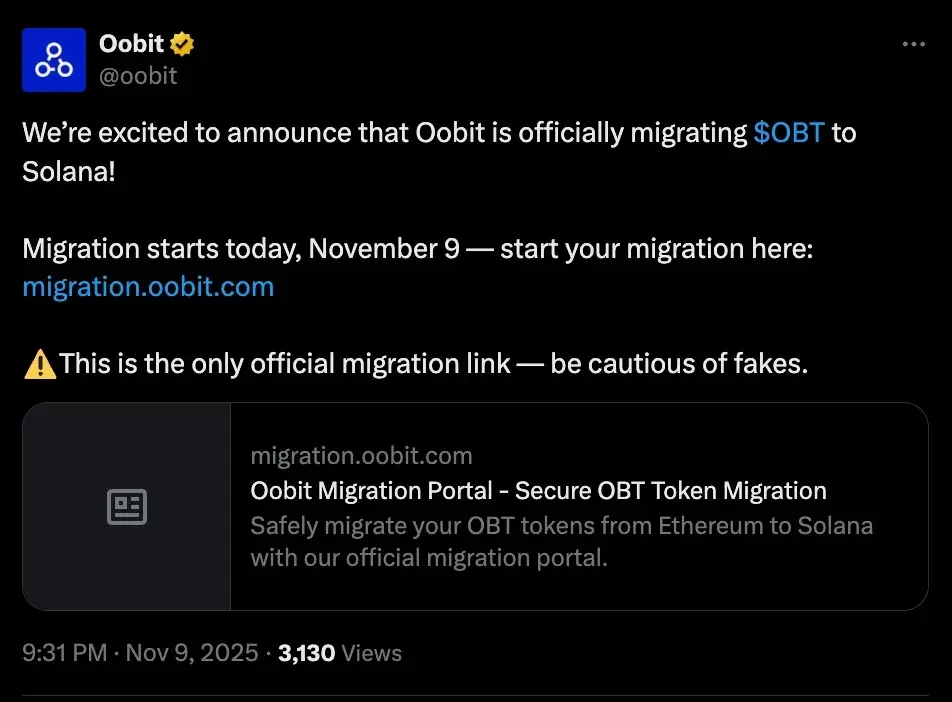Click the yellow warning triangle emoji

click(39, 364)
